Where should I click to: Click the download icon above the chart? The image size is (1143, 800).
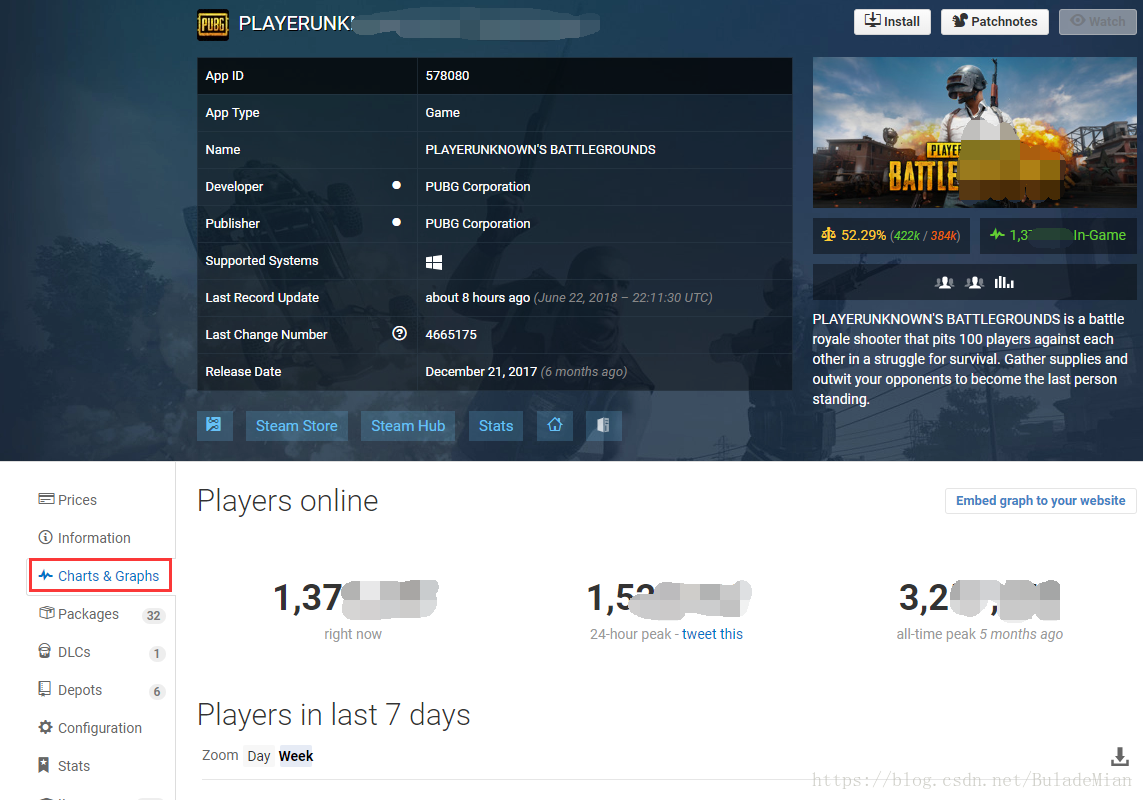coord(1120,757)
